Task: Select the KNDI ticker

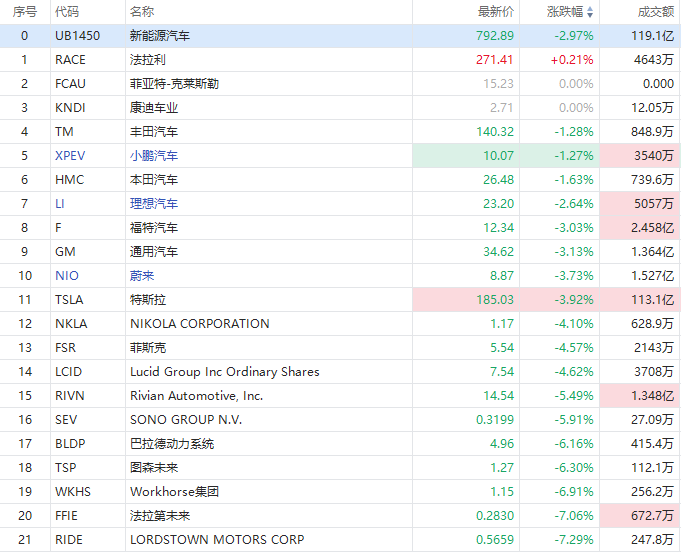Action: coord(70,108)
